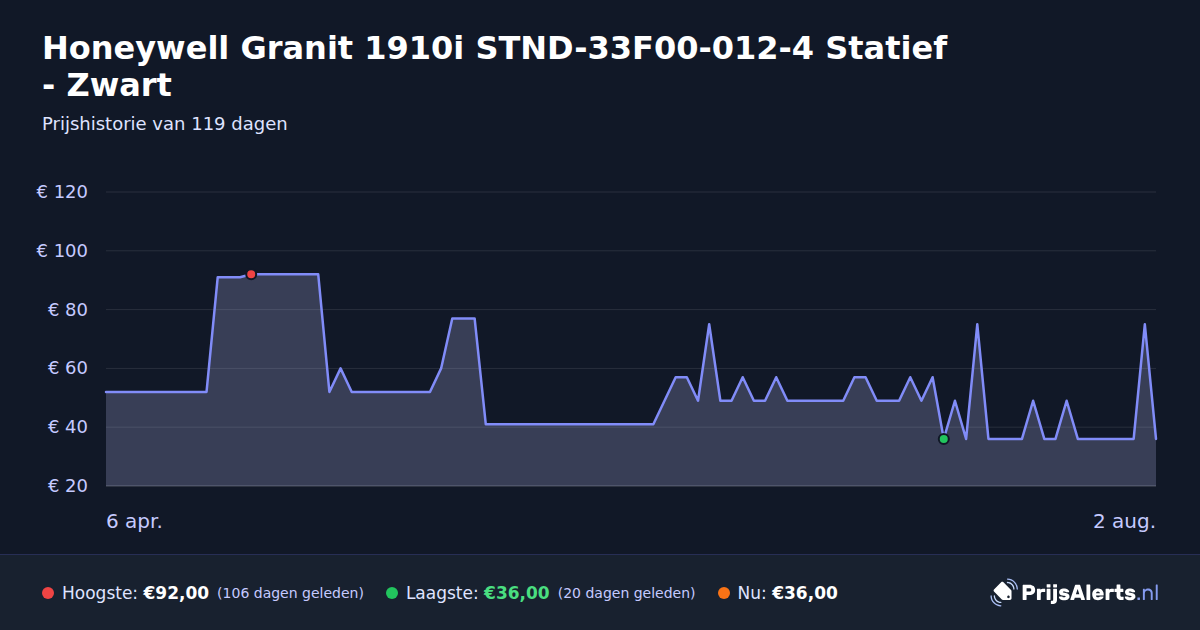Click the 6 apr. start date label
Image resolution: width=1200 pixels, height=630 pixels.
[x=134, y=522]
